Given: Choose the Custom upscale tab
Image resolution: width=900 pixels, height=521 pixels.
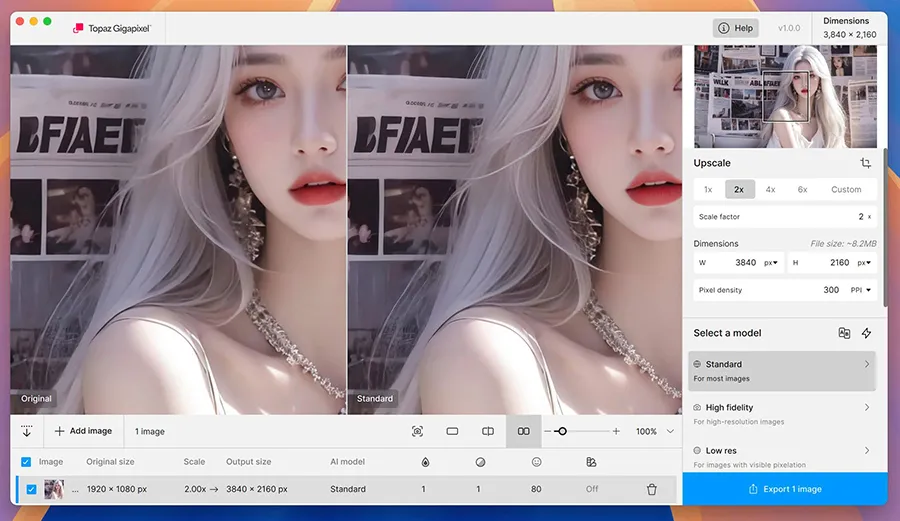Looking at the screenshot, I should click(845, 189).
